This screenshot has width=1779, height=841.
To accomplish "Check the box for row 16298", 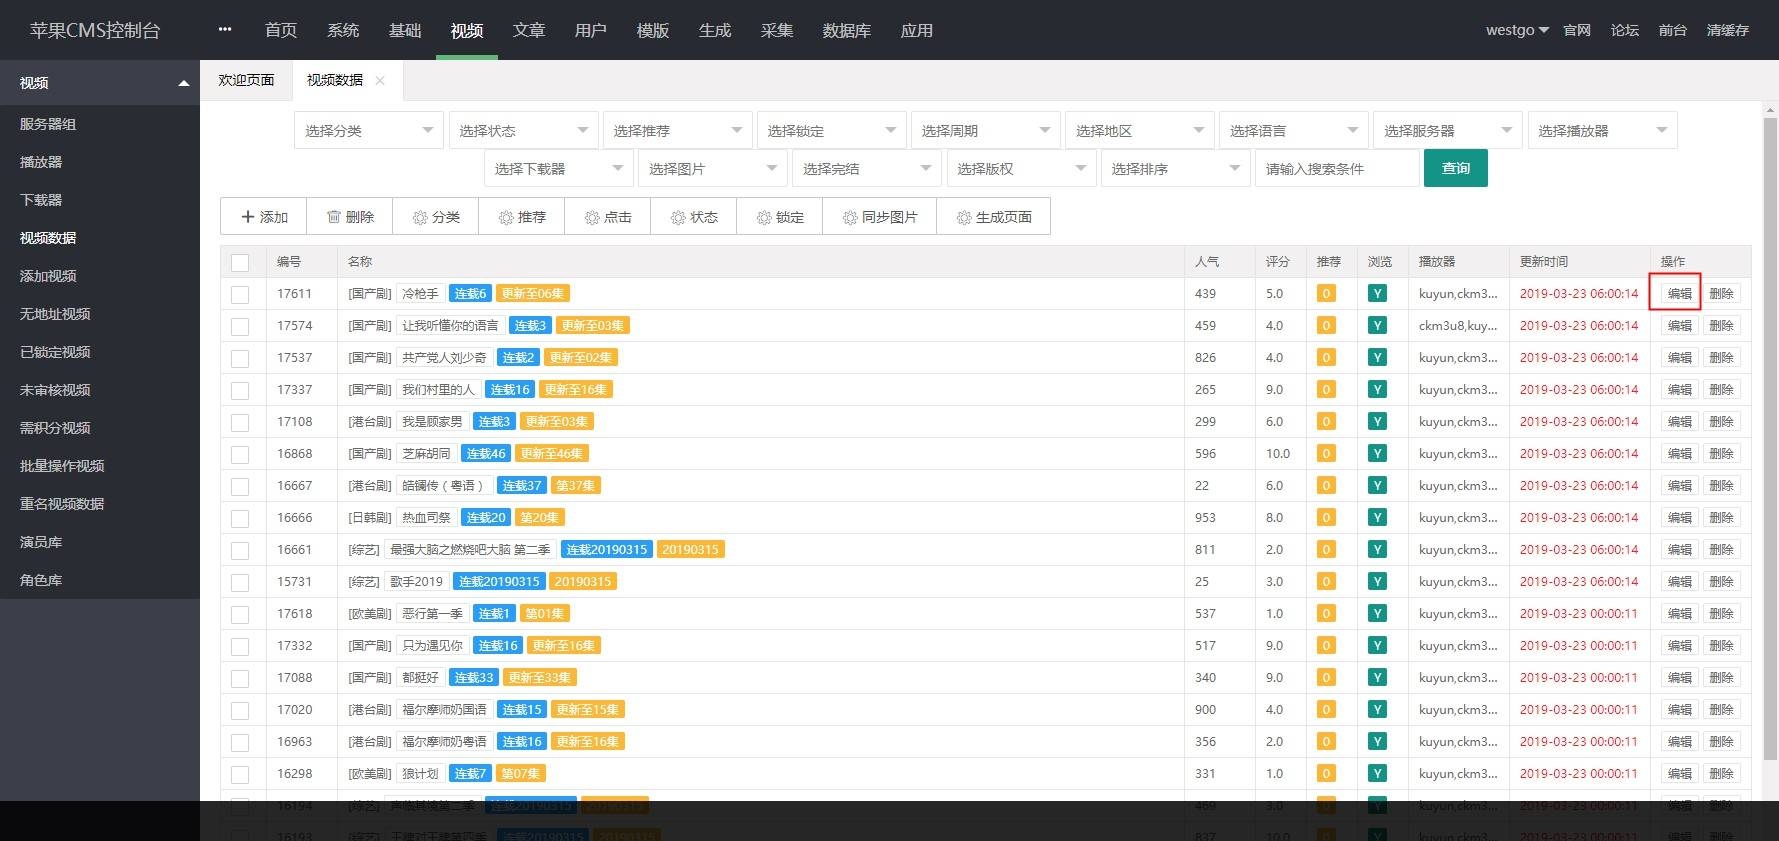I will tap(240, 774).
